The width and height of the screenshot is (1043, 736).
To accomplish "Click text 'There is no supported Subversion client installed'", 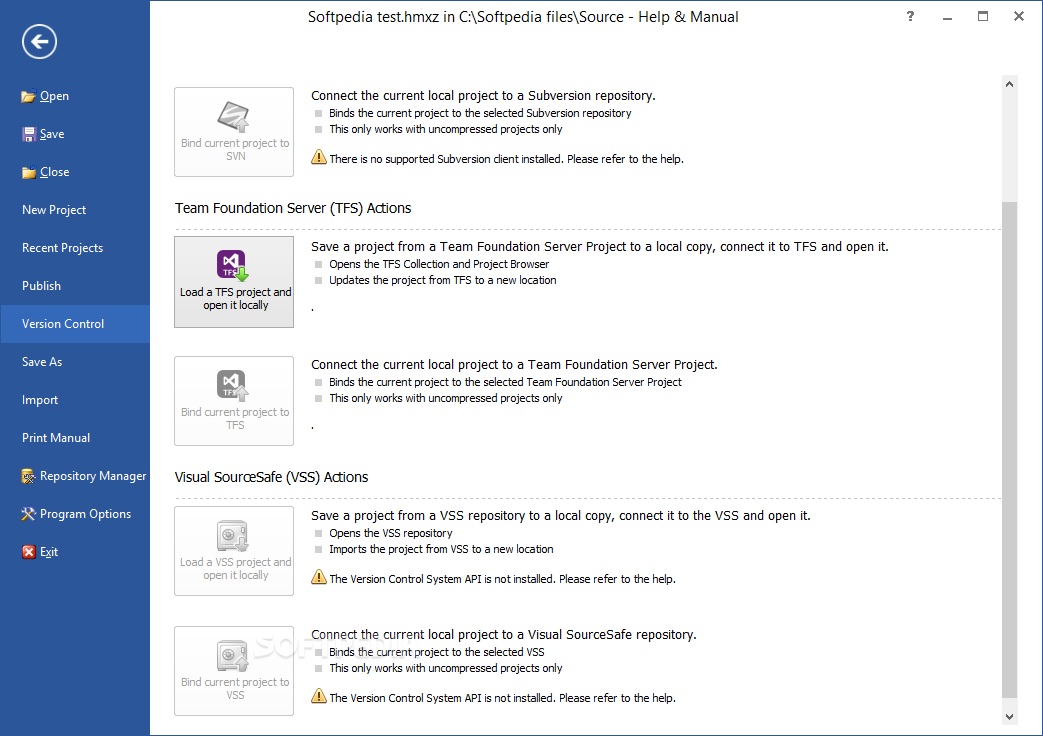I will (446, 159).
